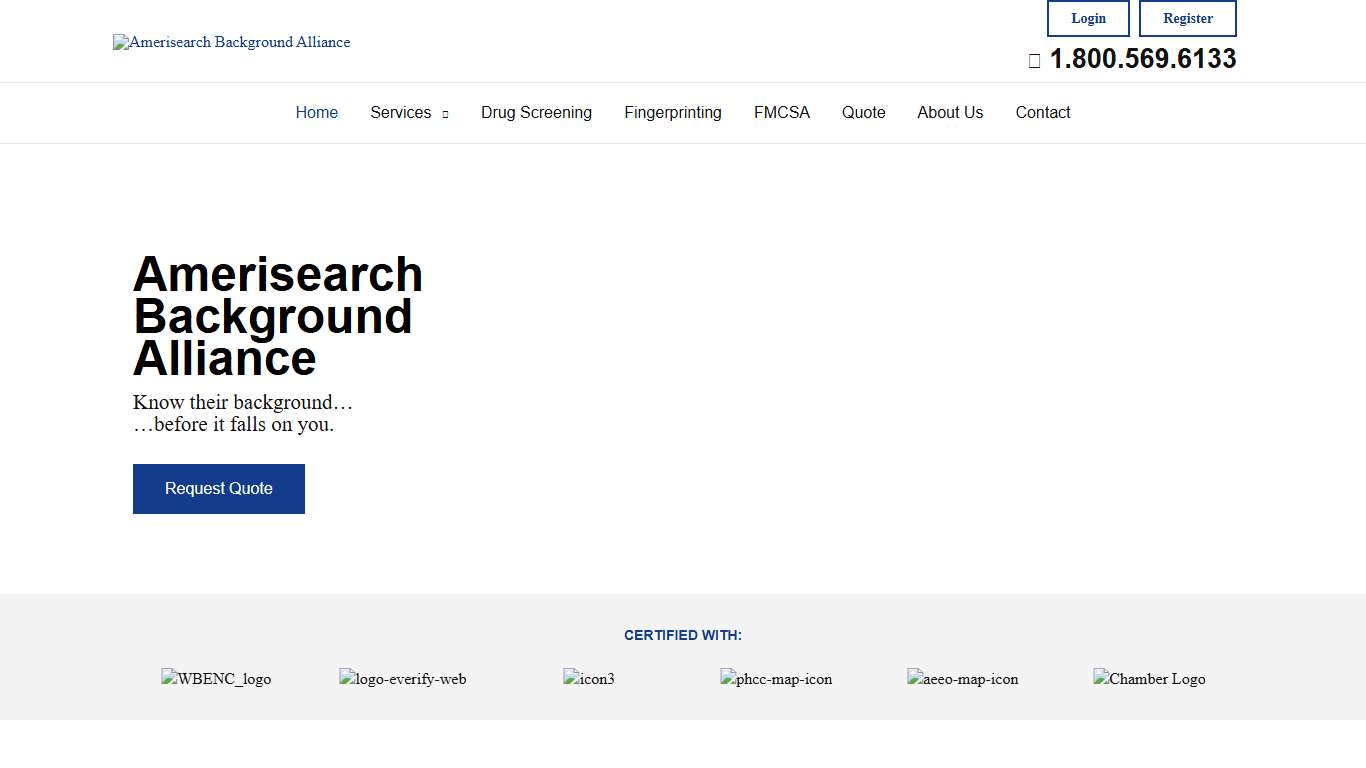
Task: Select Drug Screening from the navigation
Action: [x=536, y=112]
